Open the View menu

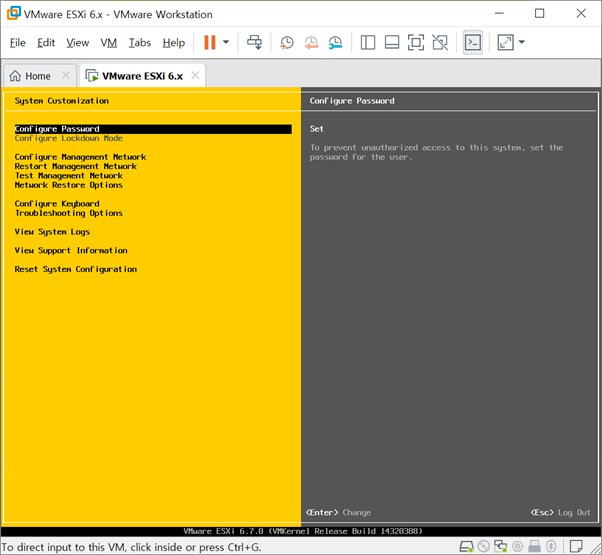(x=78, y=43)
